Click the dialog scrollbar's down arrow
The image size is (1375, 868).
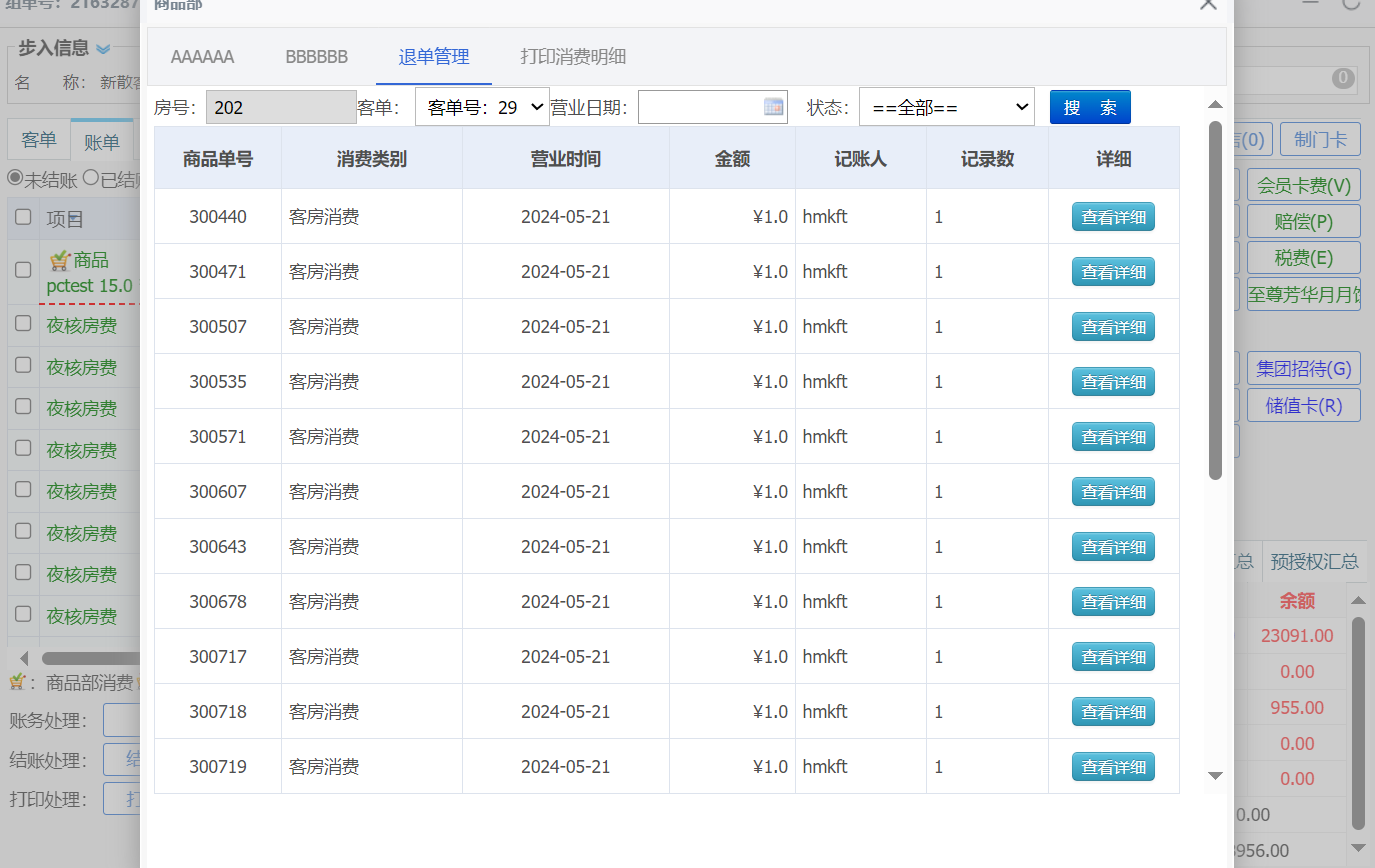pos(1216,776)
